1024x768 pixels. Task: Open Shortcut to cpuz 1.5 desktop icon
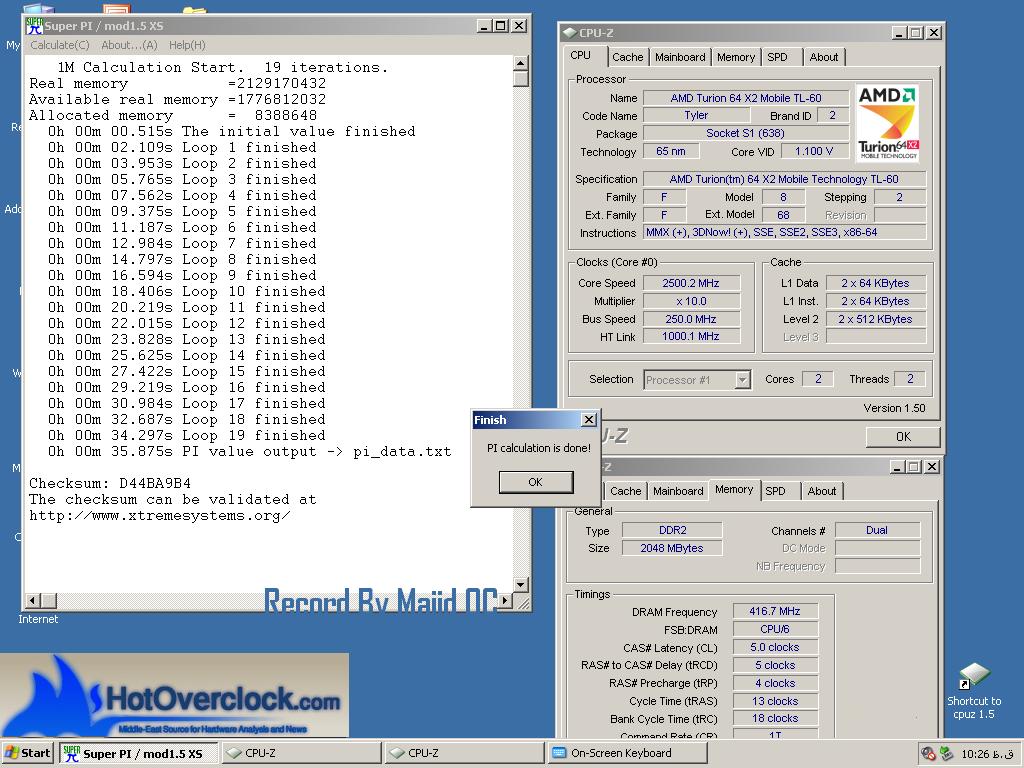[973, 691]
